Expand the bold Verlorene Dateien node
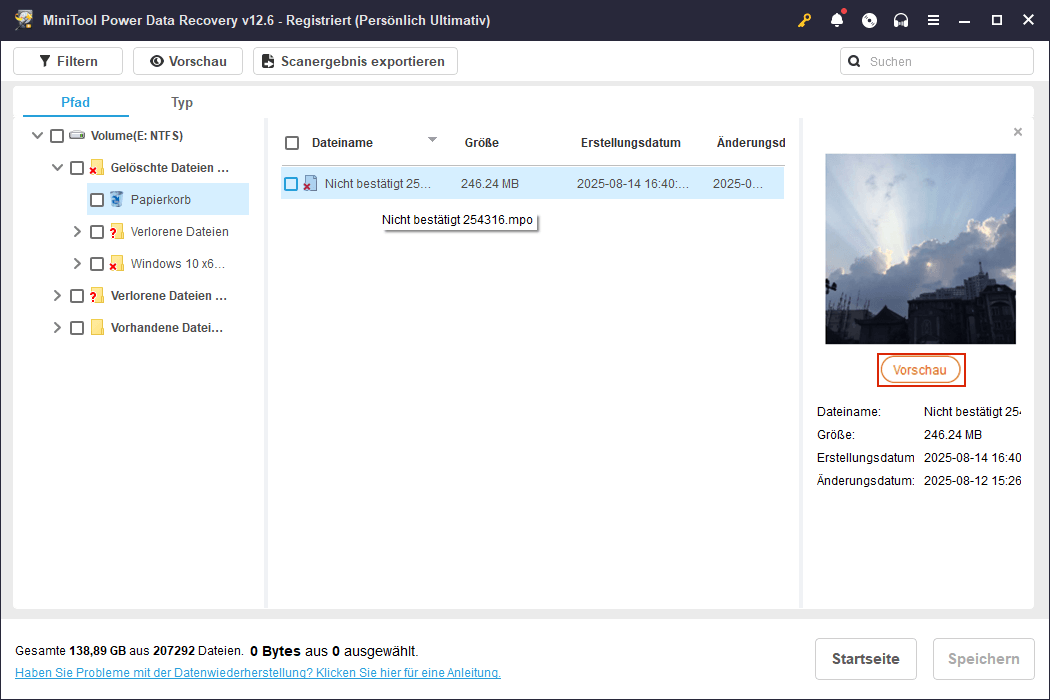 click(57, 295)
